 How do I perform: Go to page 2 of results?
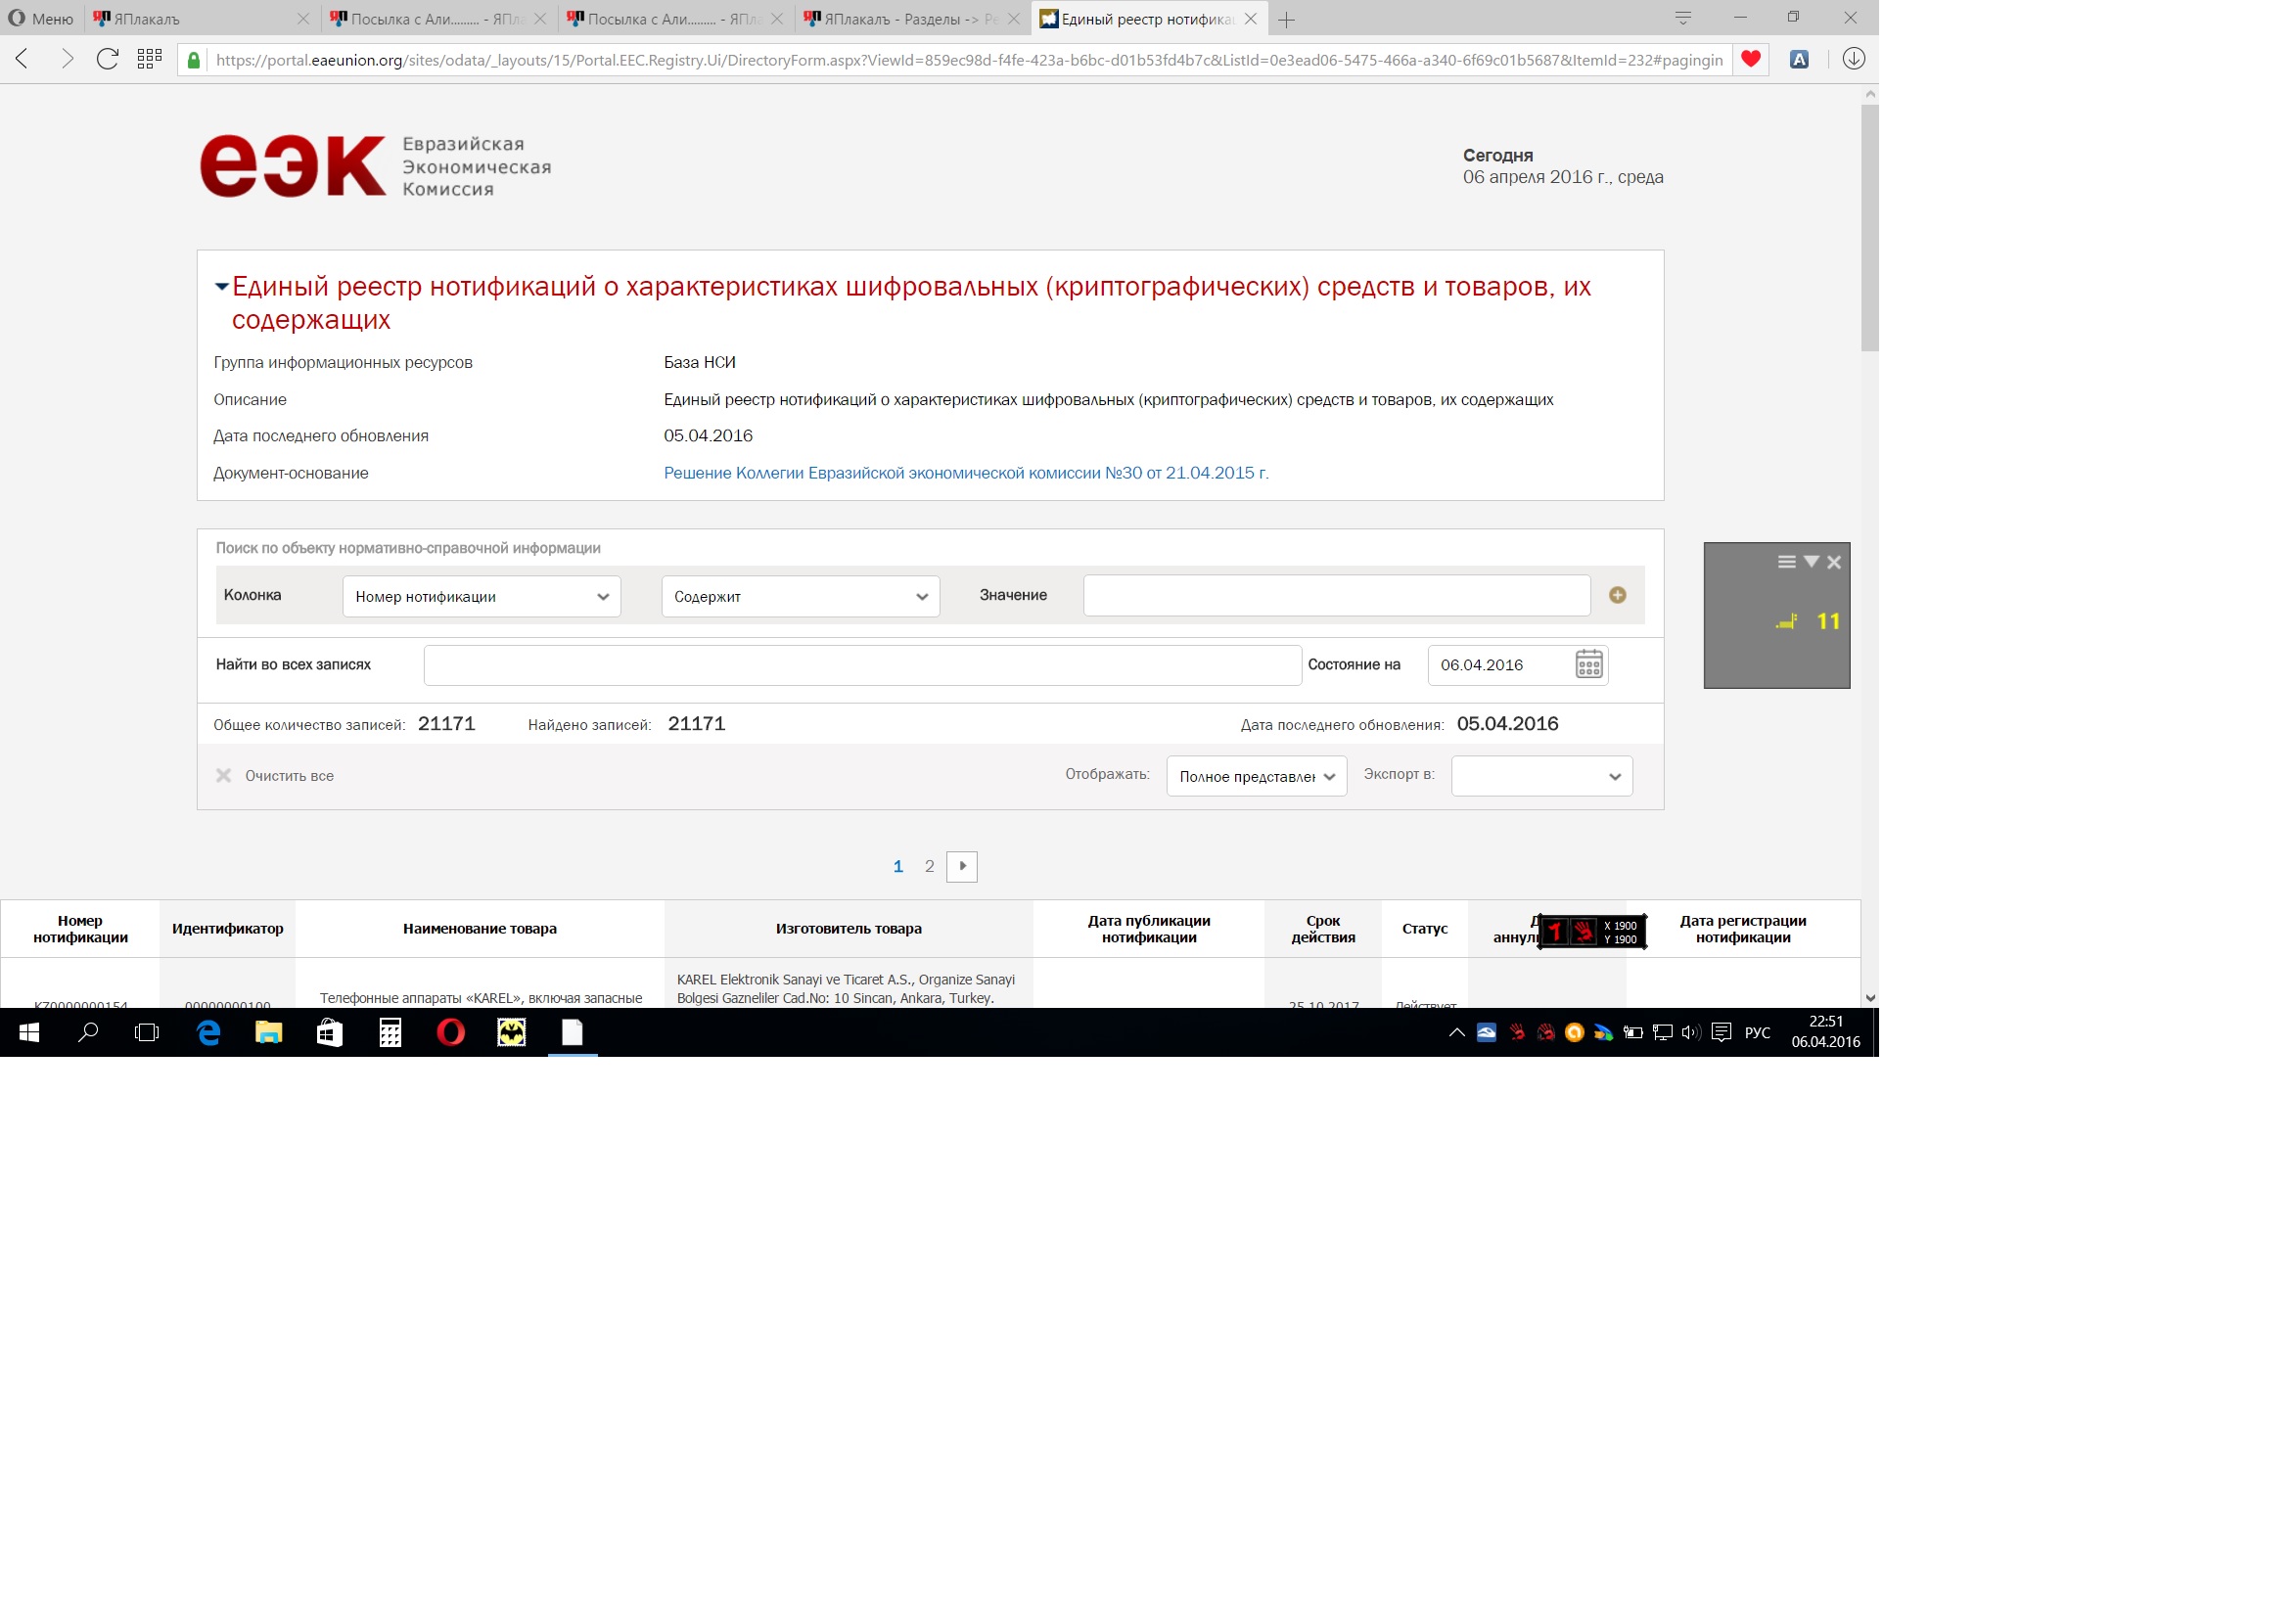(x=929, y=866)
